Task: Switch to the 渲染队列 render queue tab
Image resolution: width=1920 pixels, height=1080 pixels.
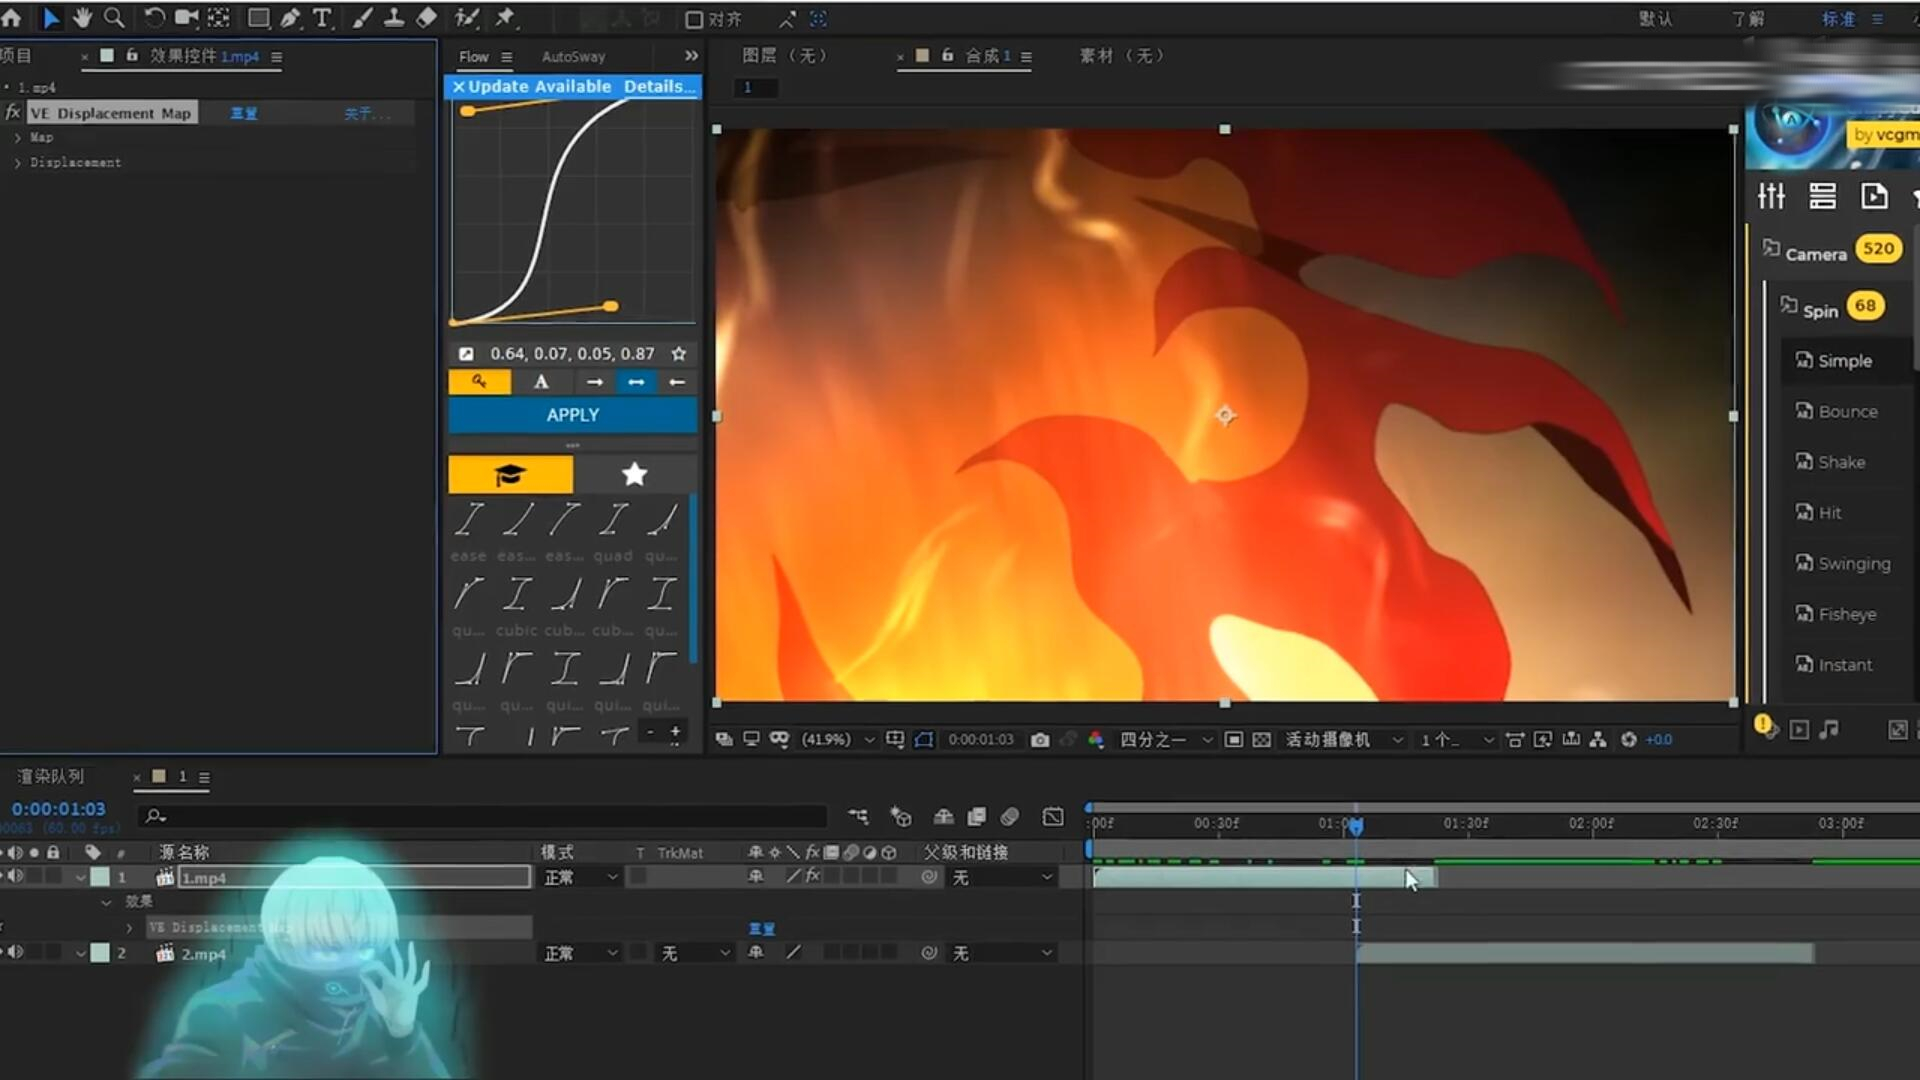Action: click(x=51, y=777)
